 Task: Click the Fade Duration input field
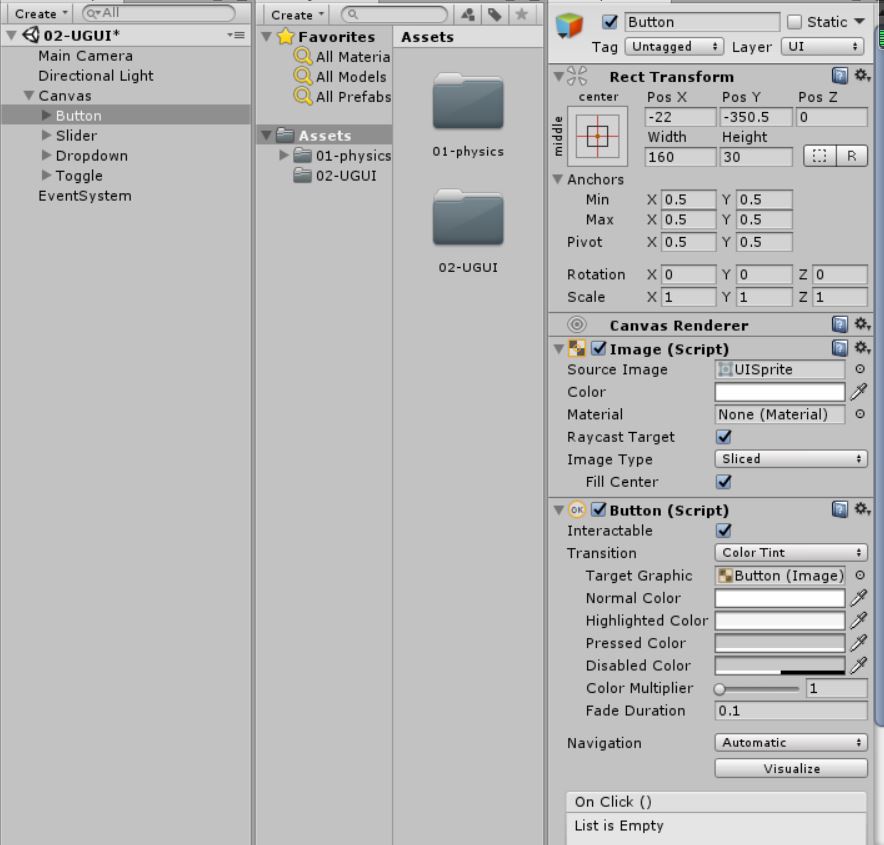click(791, 710)
